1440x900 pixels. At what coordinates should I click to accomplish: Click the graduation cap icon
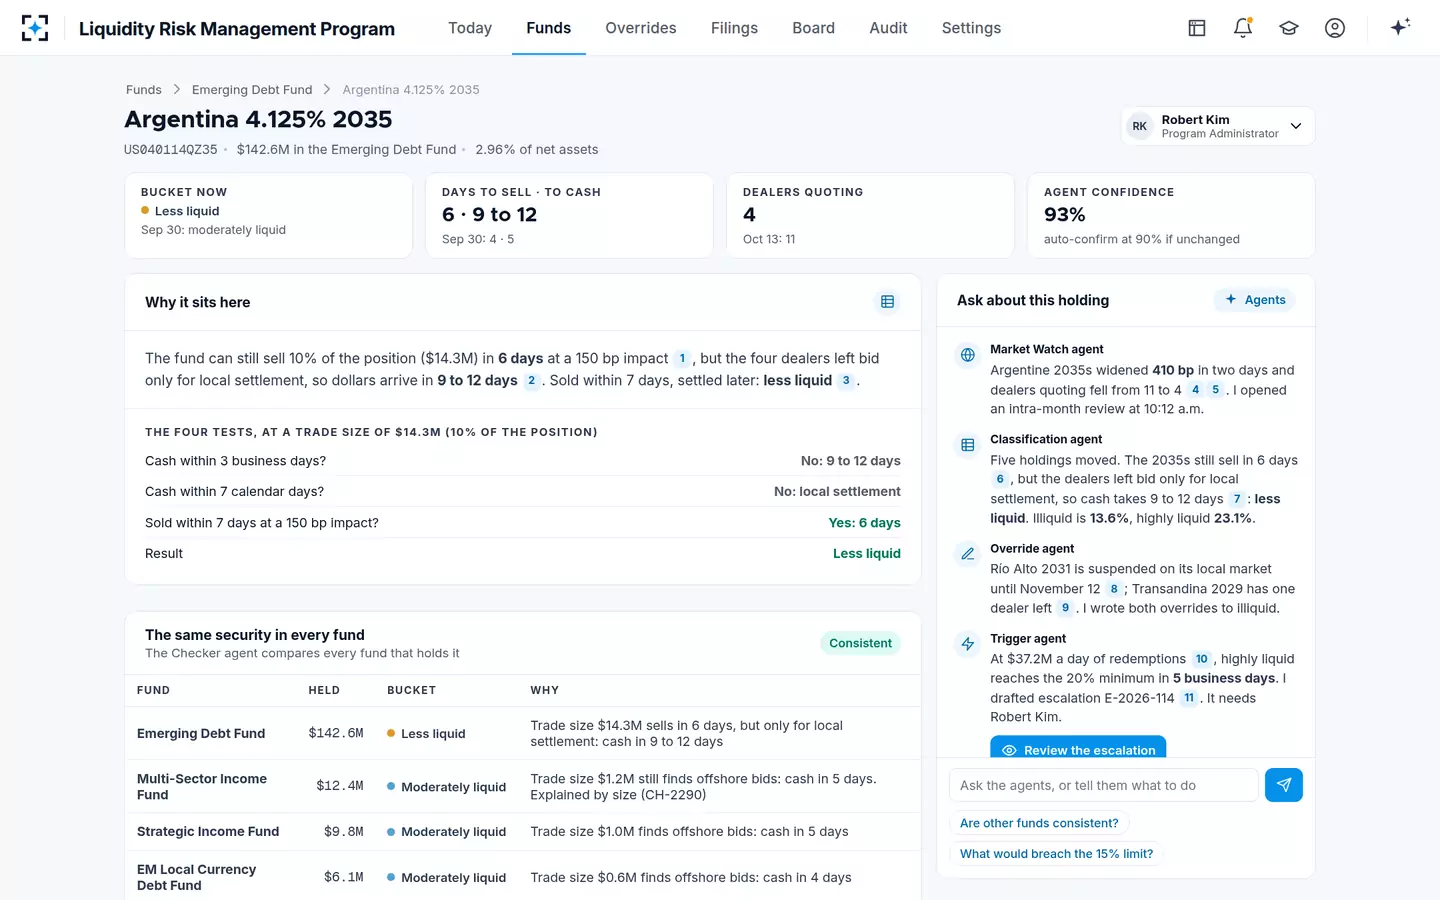click(1289, 28)
